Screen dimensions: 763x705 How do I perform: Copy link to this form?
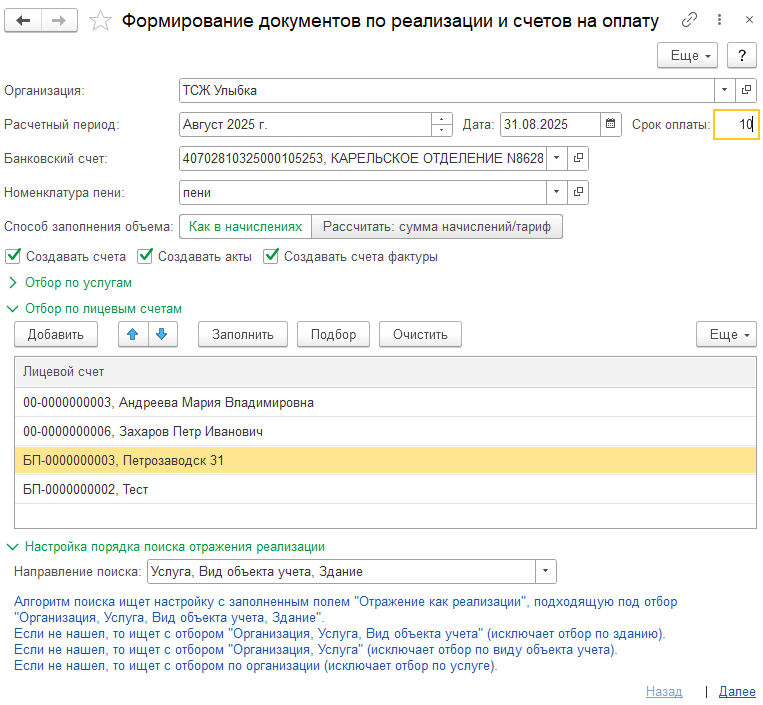point(689,21)
